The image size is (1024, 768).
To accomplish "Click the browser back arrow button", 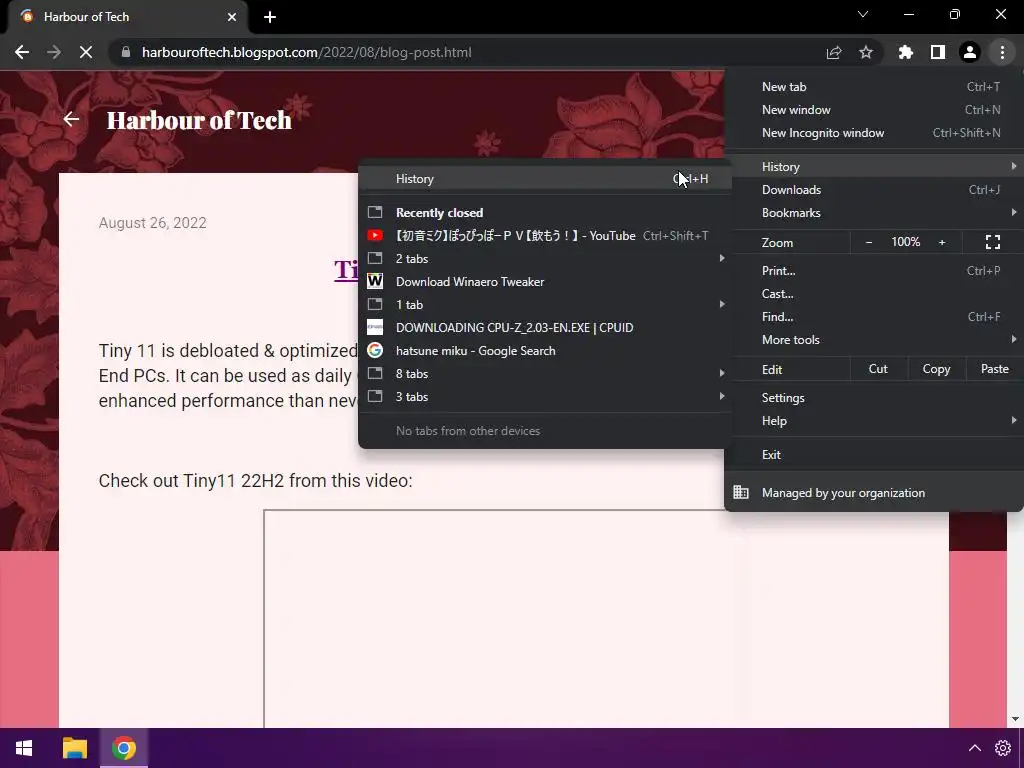I will (x=22, y=52).
